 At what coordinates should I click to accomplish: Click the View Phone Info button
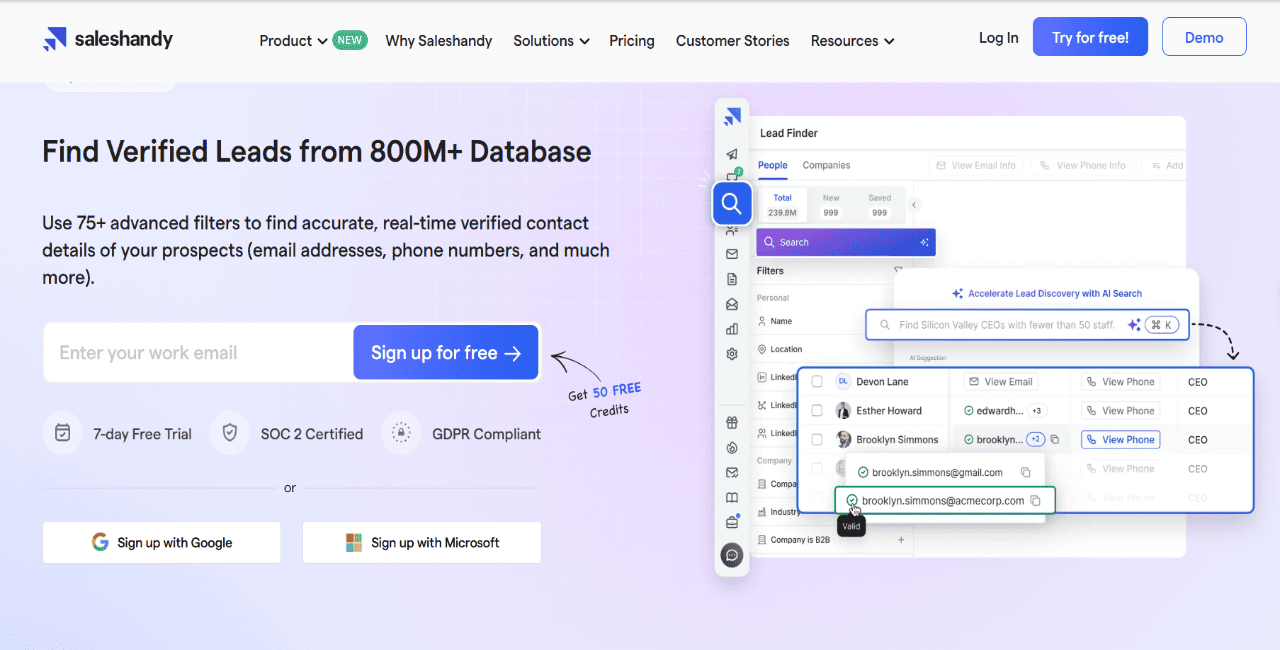[x=1082, y=165]
